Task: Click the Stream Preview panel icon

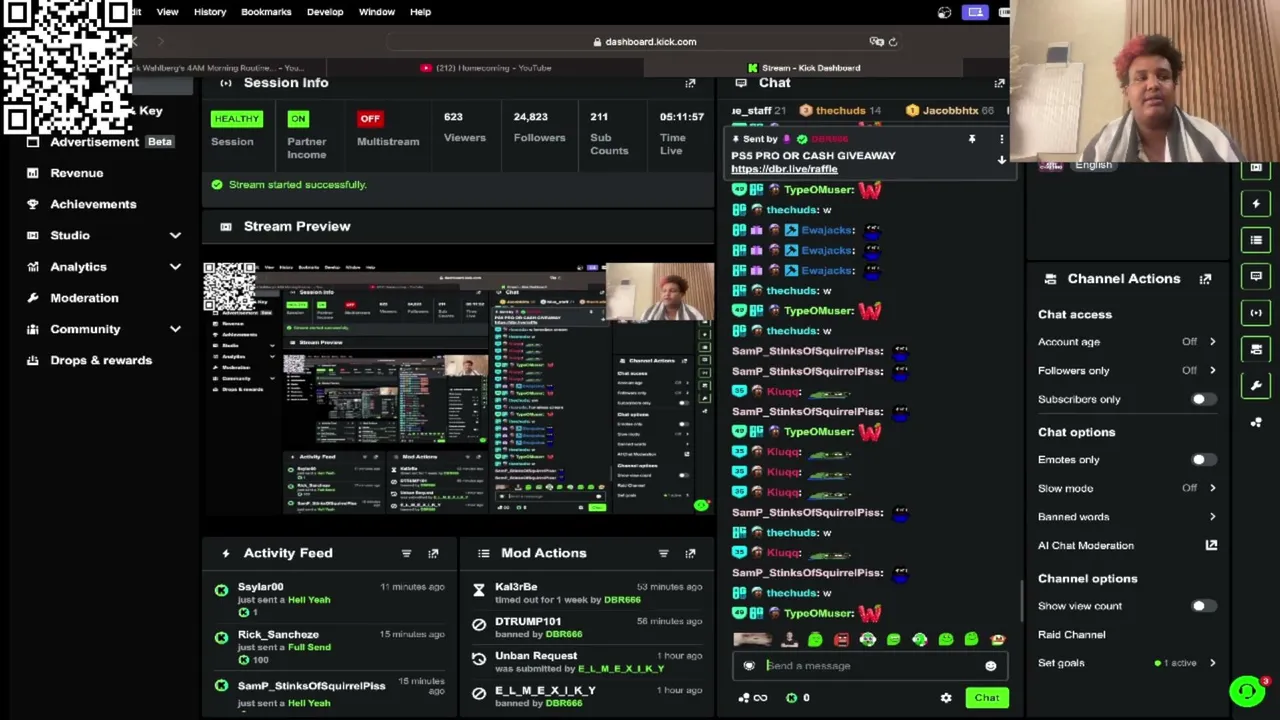Action: pos(225,226)
